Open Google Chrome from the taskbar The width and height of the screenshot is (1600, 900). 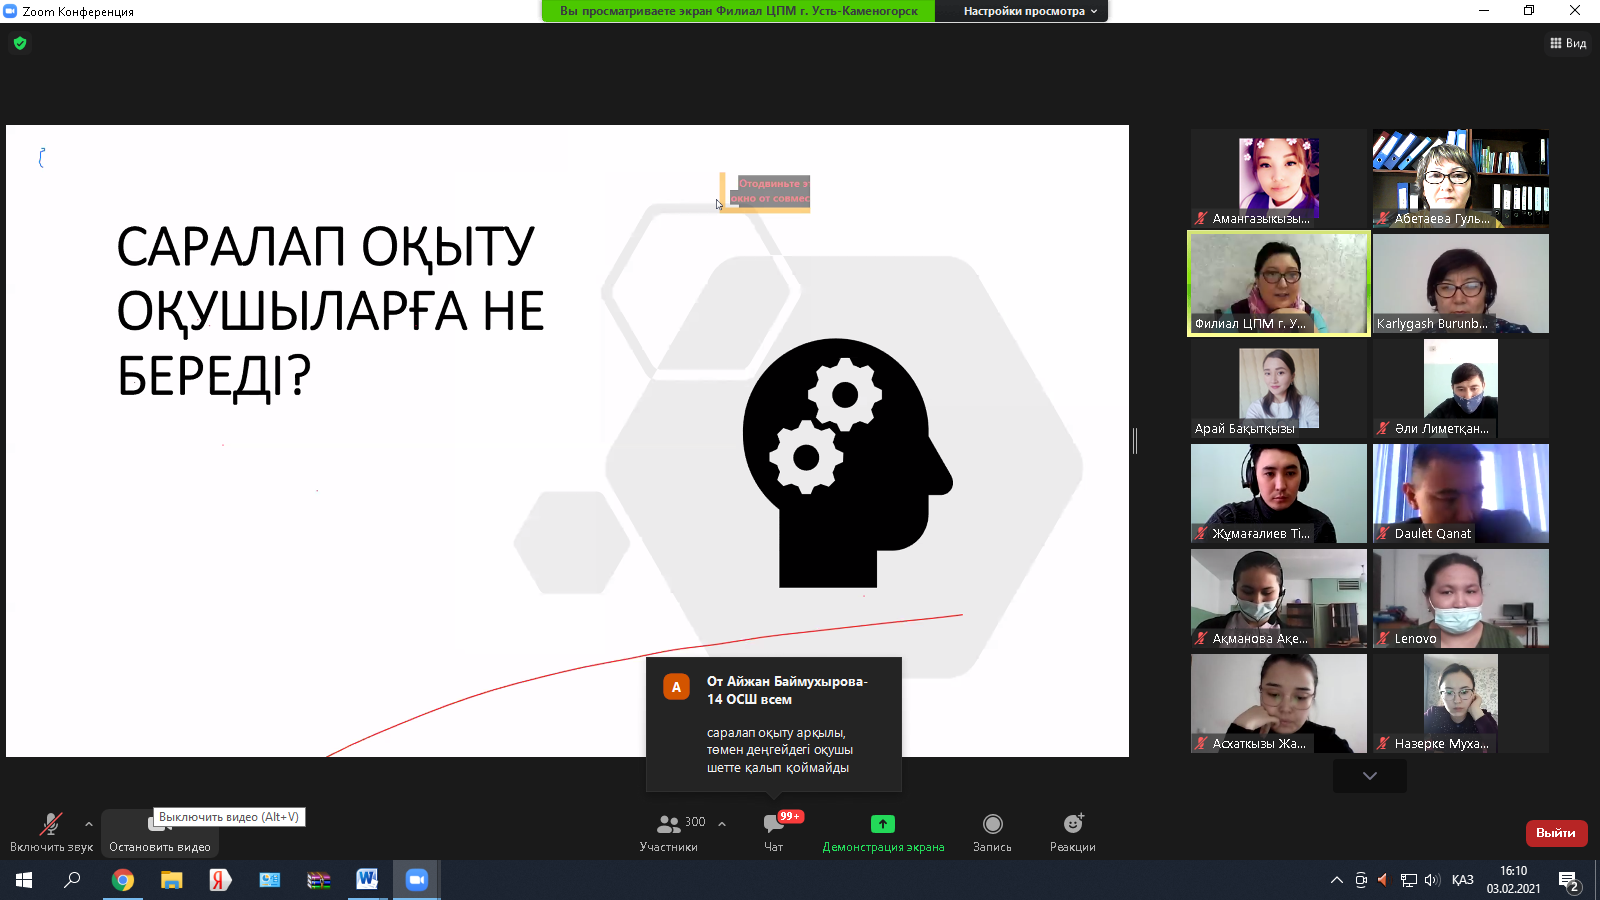(x=123, y=880)
